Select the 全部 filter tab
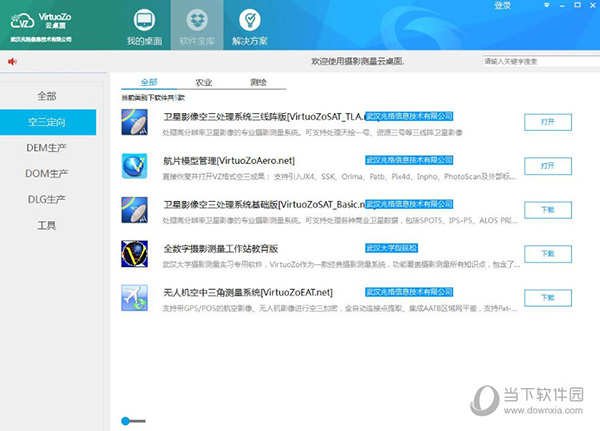The image size is (600, 431). click(149, 83)
